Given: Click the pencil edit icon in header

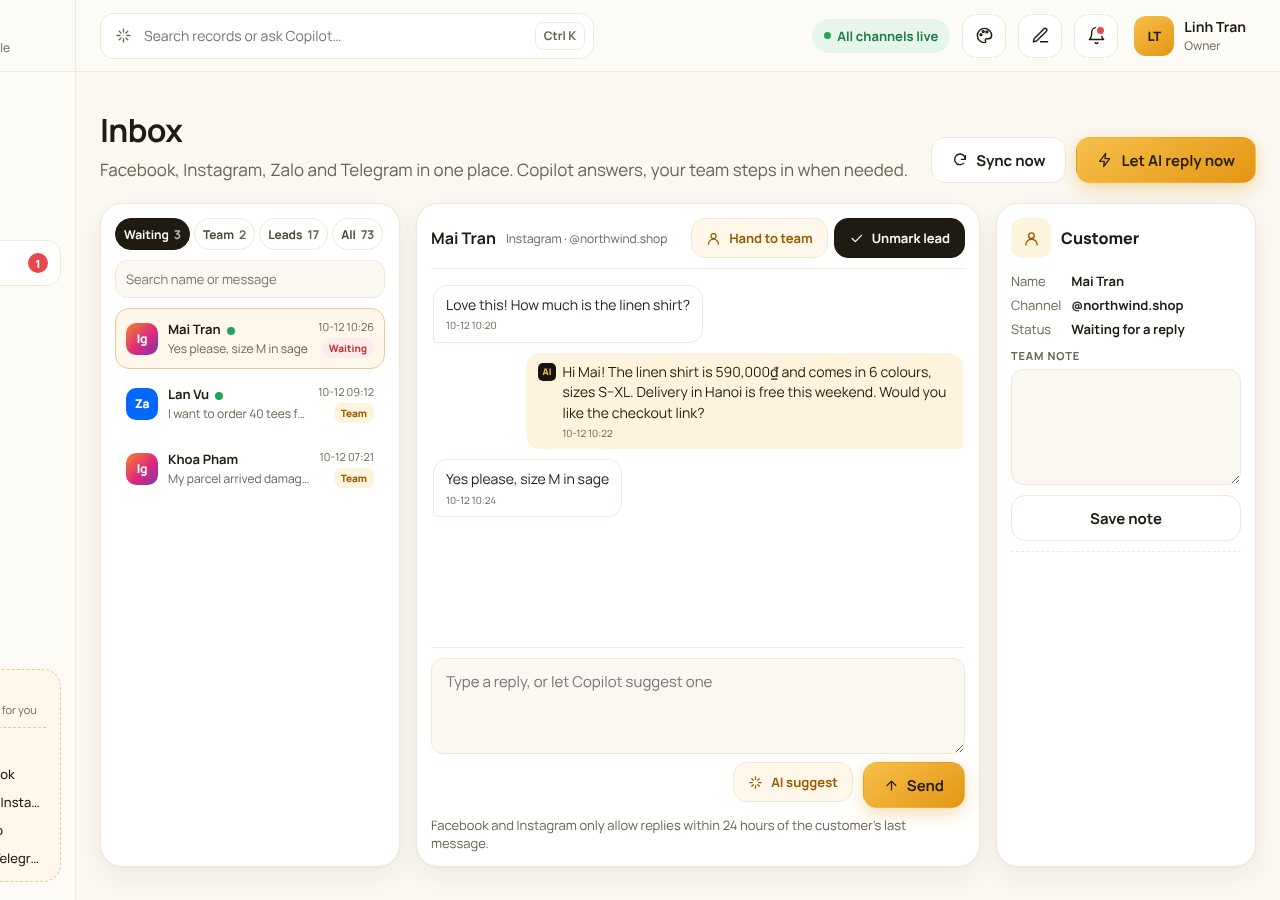Looking at the screenshot, I should (x=1040, y=36).
